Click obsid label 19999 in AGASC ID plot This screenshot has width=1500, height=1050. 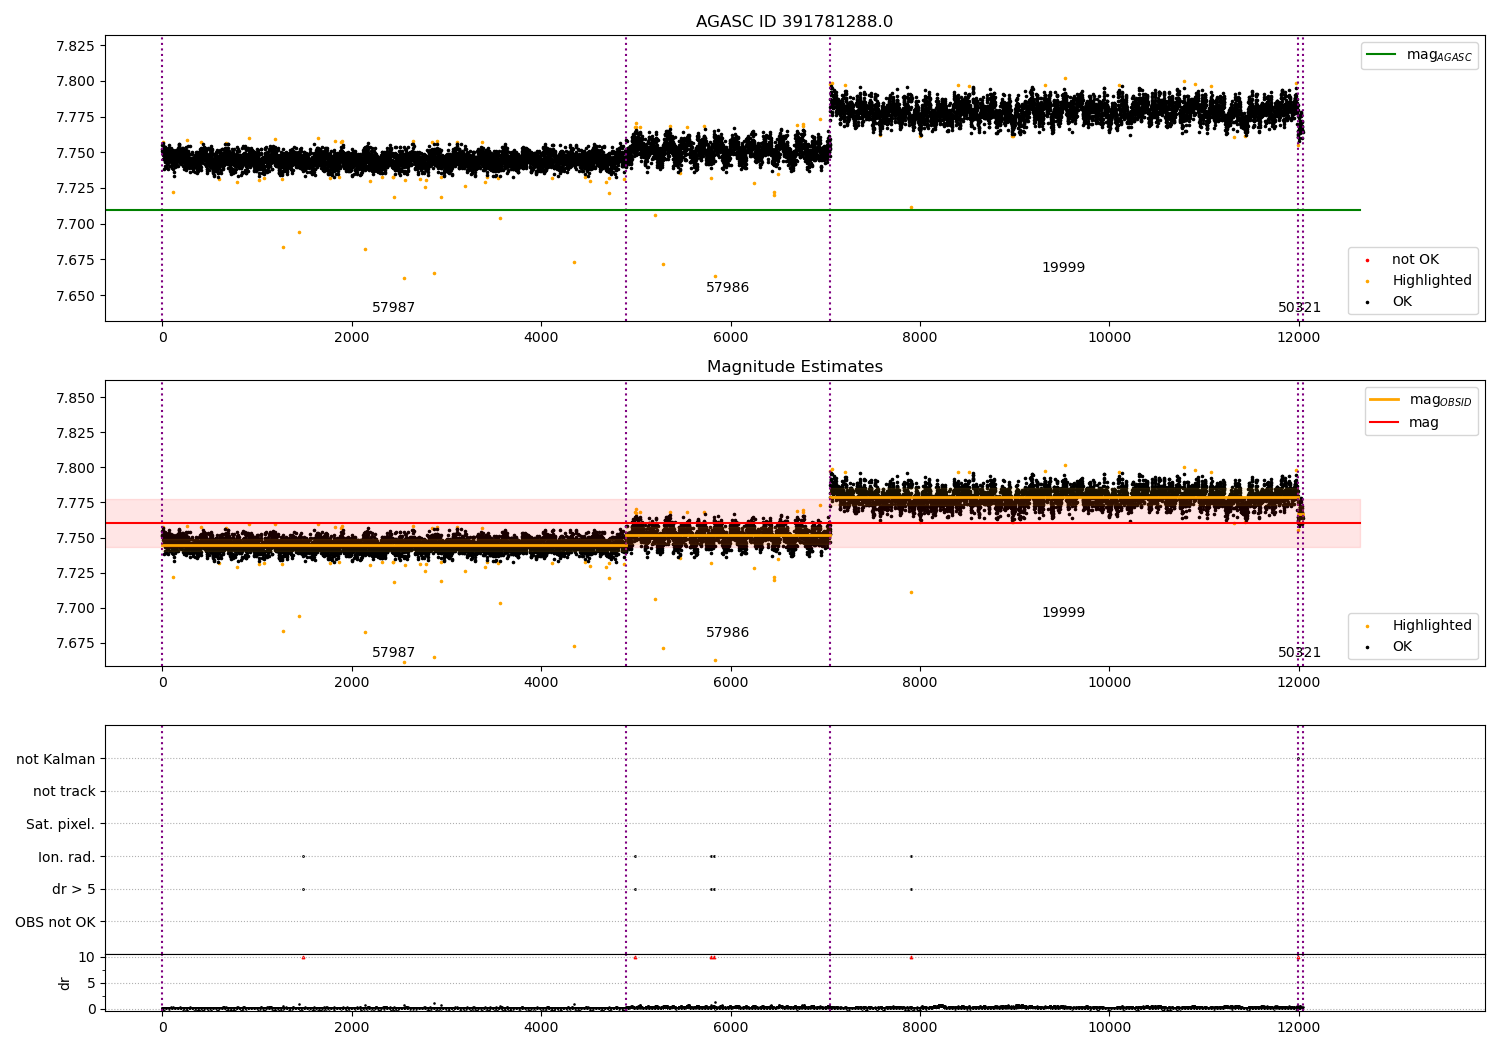pos(1063,268)
